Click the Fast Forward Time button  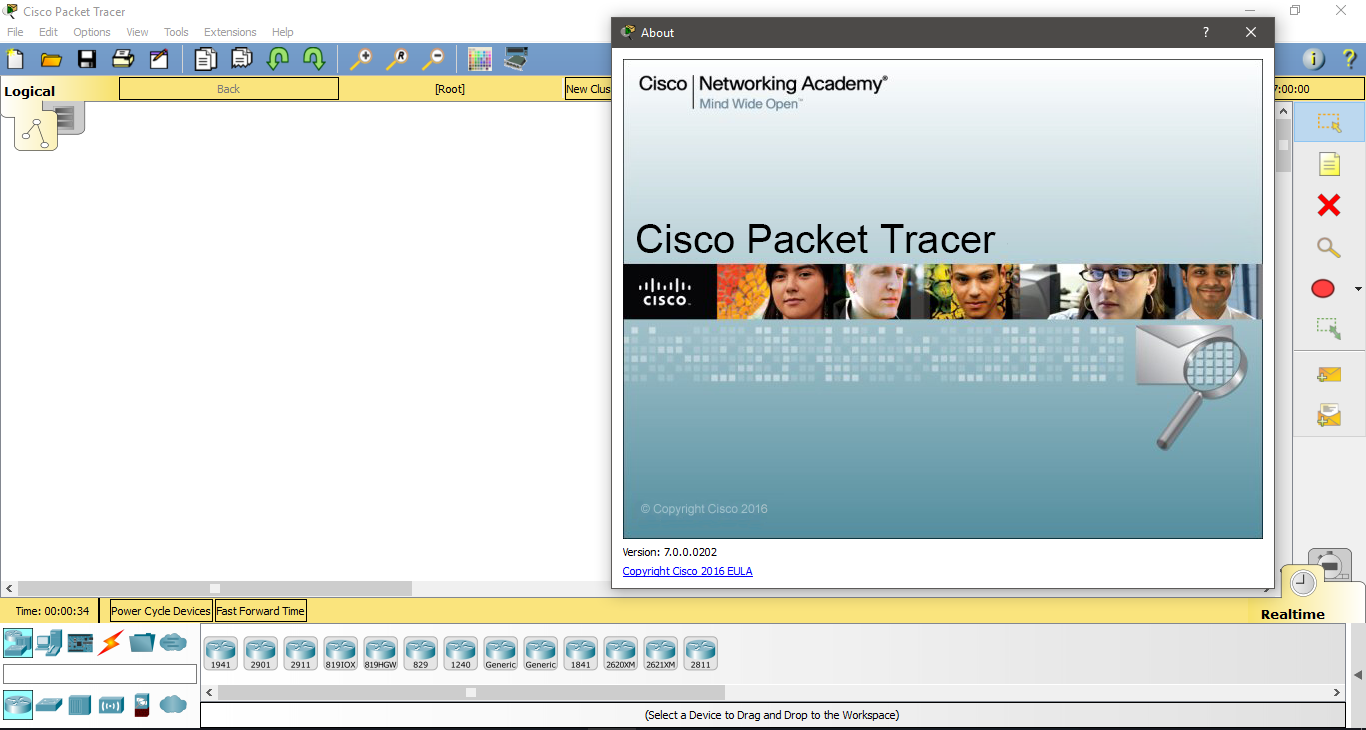click(260, 611)
